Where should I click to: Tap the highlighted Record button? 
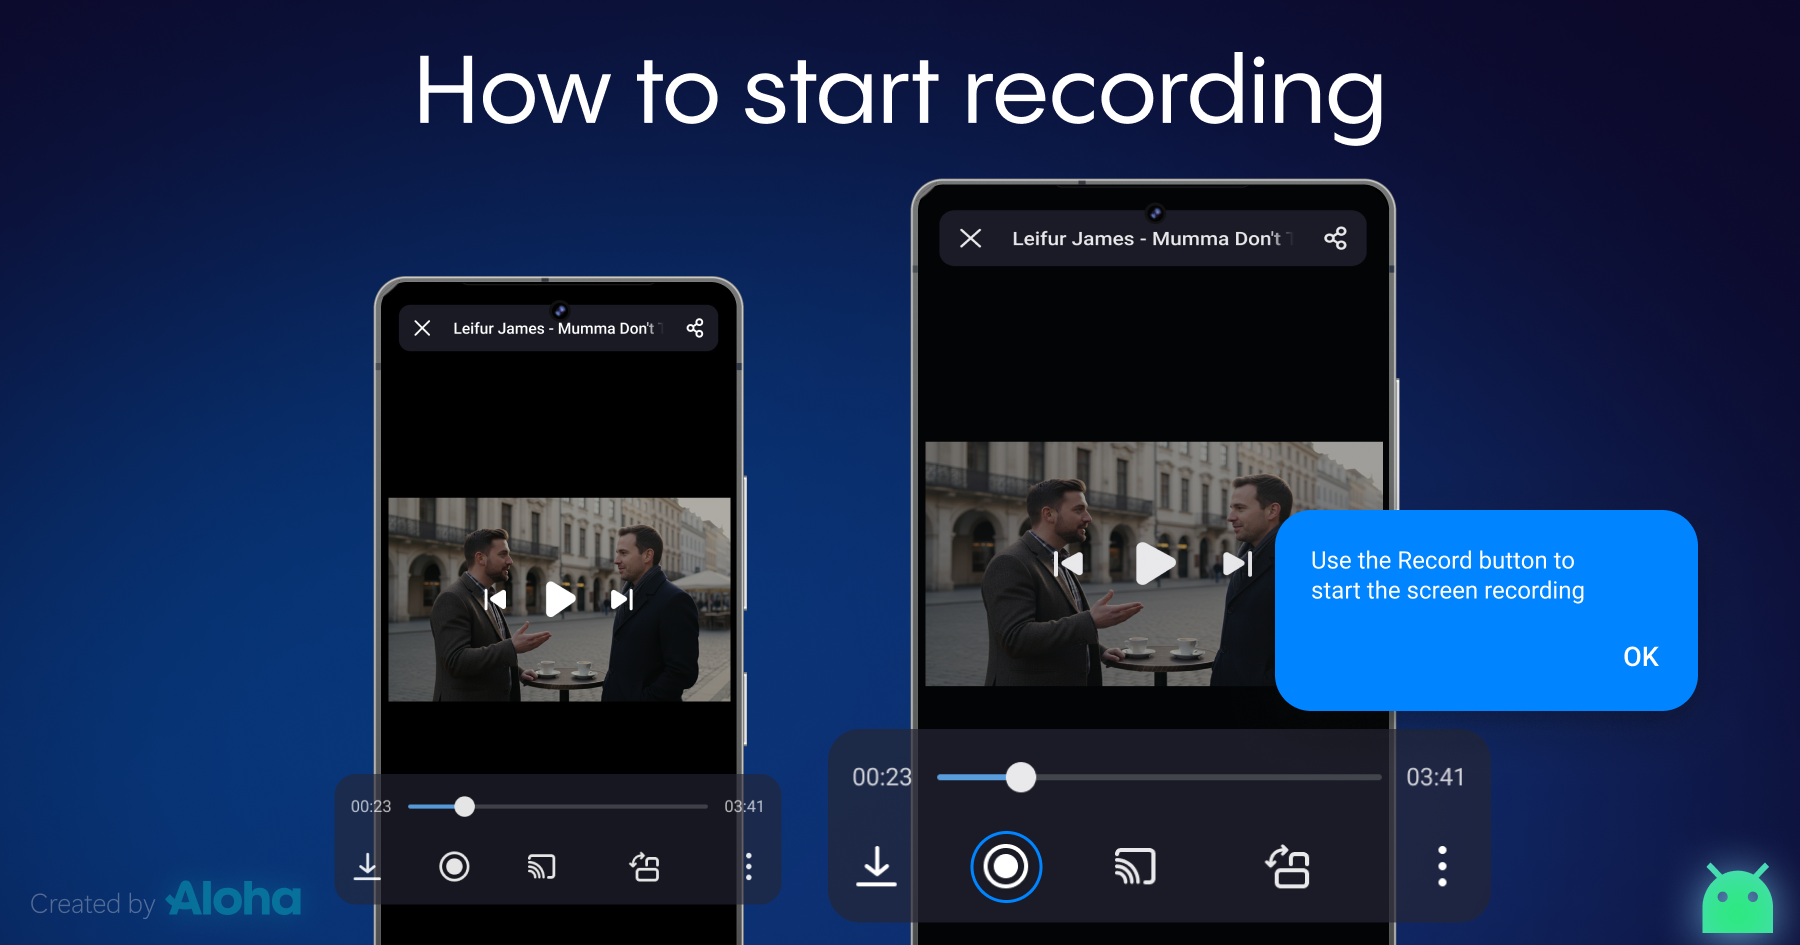[x=1006, y=867]
